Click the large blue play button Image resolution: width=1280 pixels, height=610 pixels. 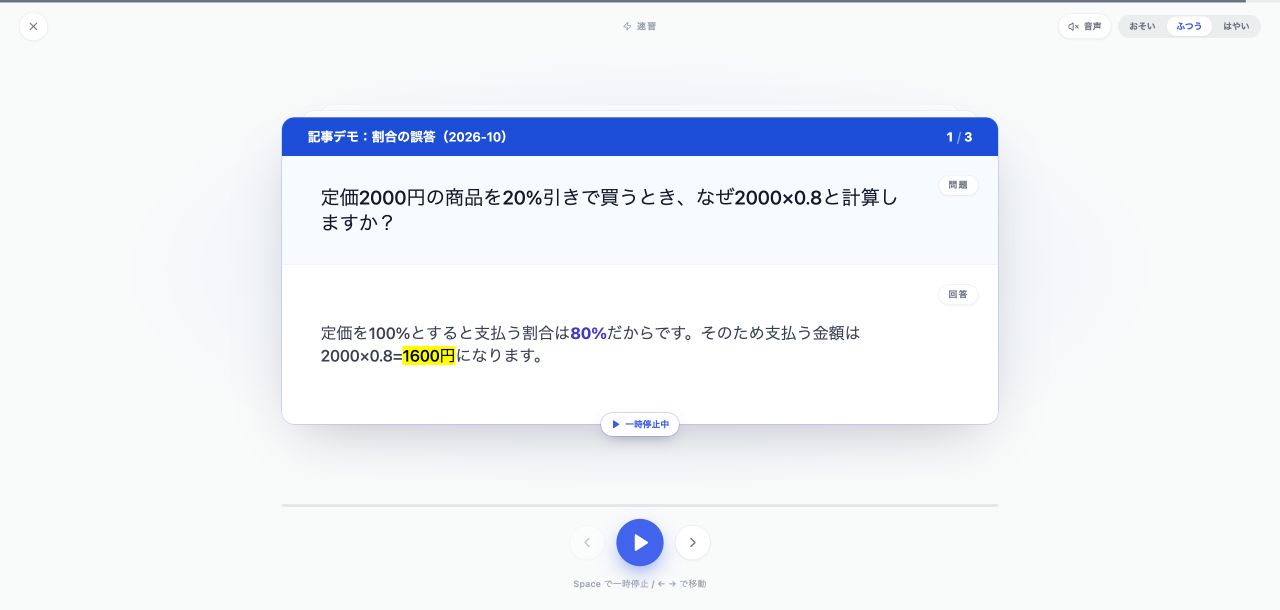coord(640,543)
